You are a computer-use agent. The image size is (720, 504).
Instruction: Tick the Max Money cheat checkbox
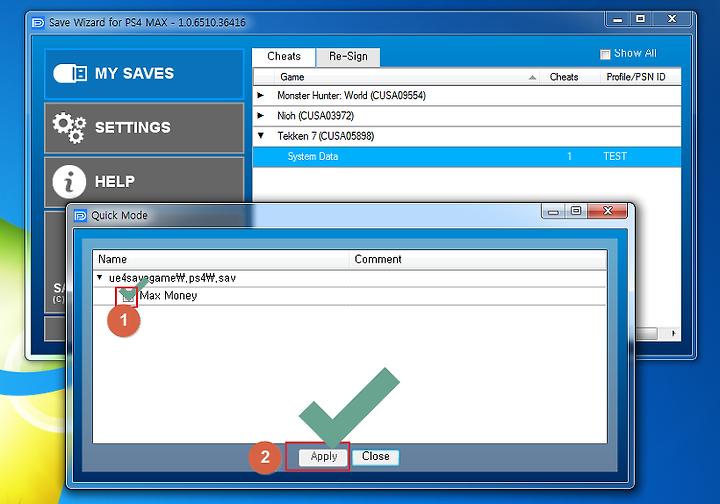tap(128, 297)
